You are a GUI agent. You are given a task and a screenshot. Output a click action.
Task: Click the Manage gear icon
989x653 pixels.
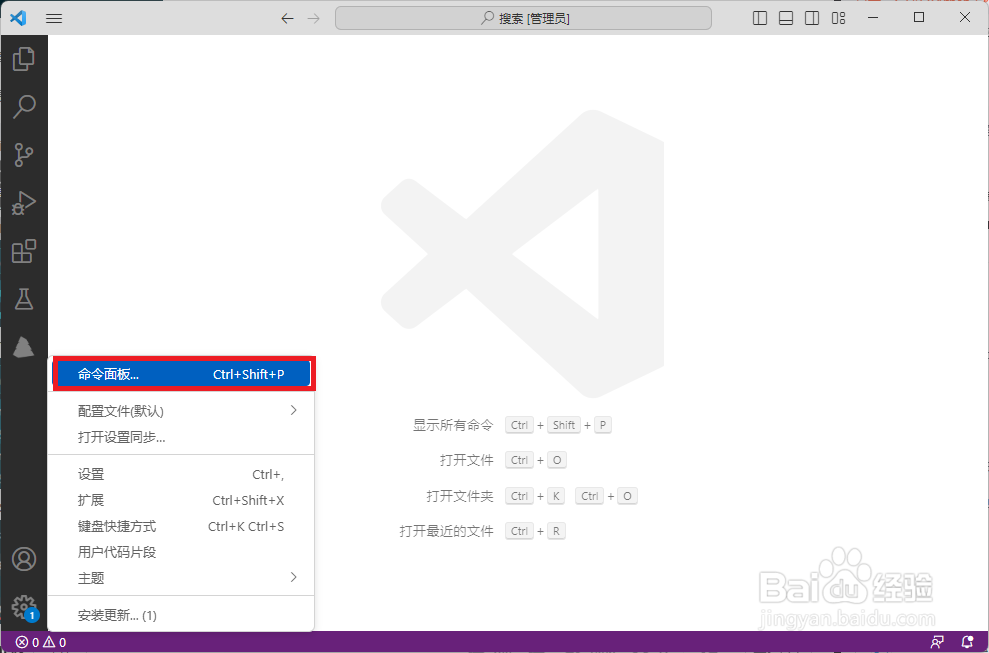[24, 607]
